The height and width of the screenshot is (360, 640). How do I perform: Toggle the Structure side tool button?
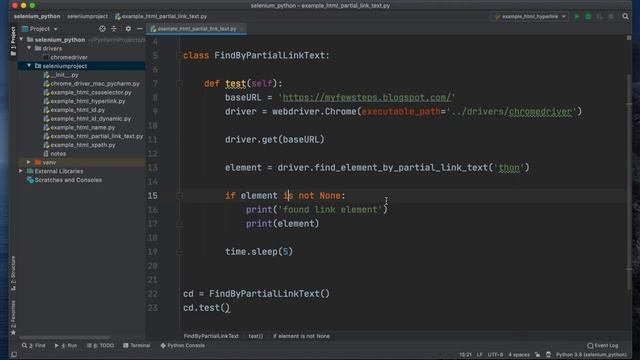click(x=13, y=273)
